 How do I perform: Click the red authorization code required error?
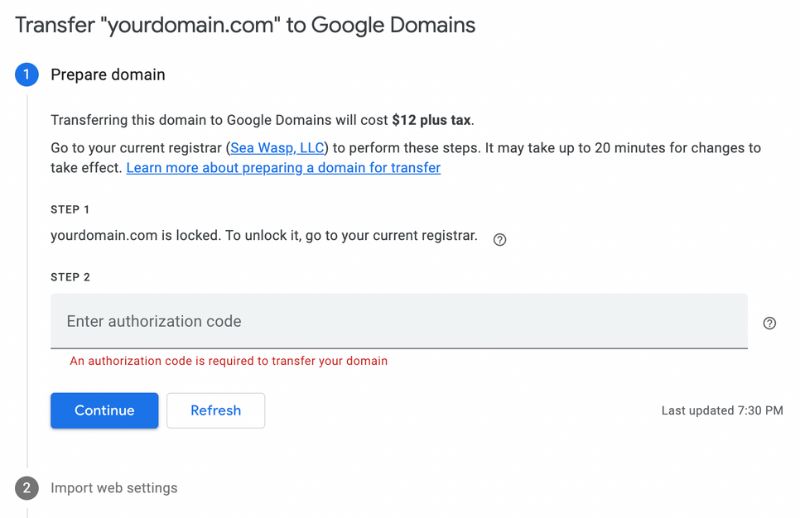tap(229, 361)
